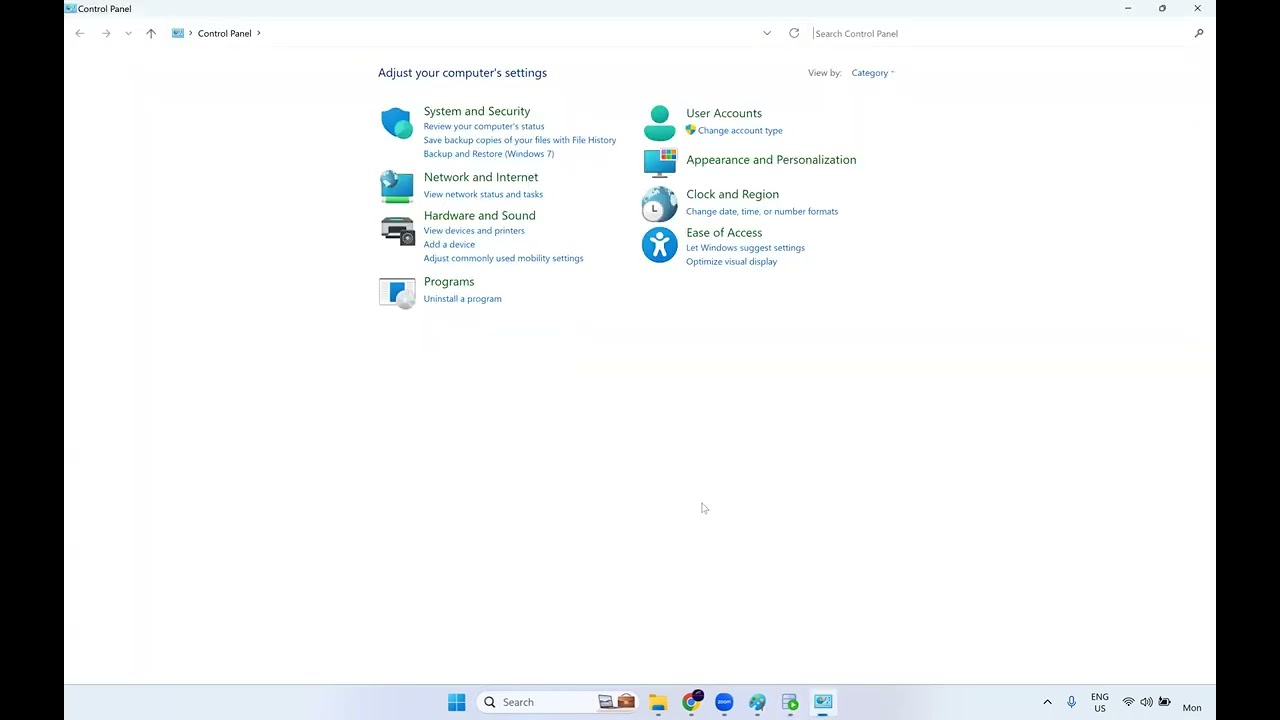Click Let Windows suggest settings
This screenshot has width=1280, height=720.
[x=745, y=247]
